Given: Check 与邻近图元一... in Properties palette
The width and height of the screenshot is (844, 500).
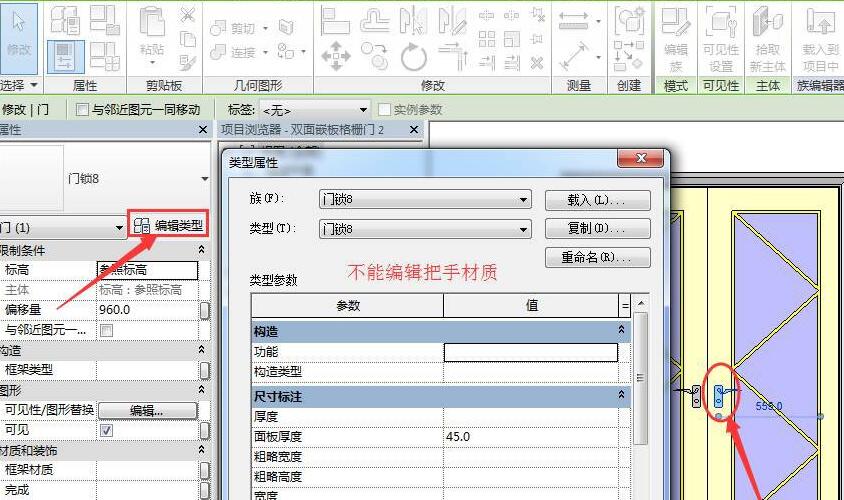Looking at the screenshot, I should [x=107, y=330].
